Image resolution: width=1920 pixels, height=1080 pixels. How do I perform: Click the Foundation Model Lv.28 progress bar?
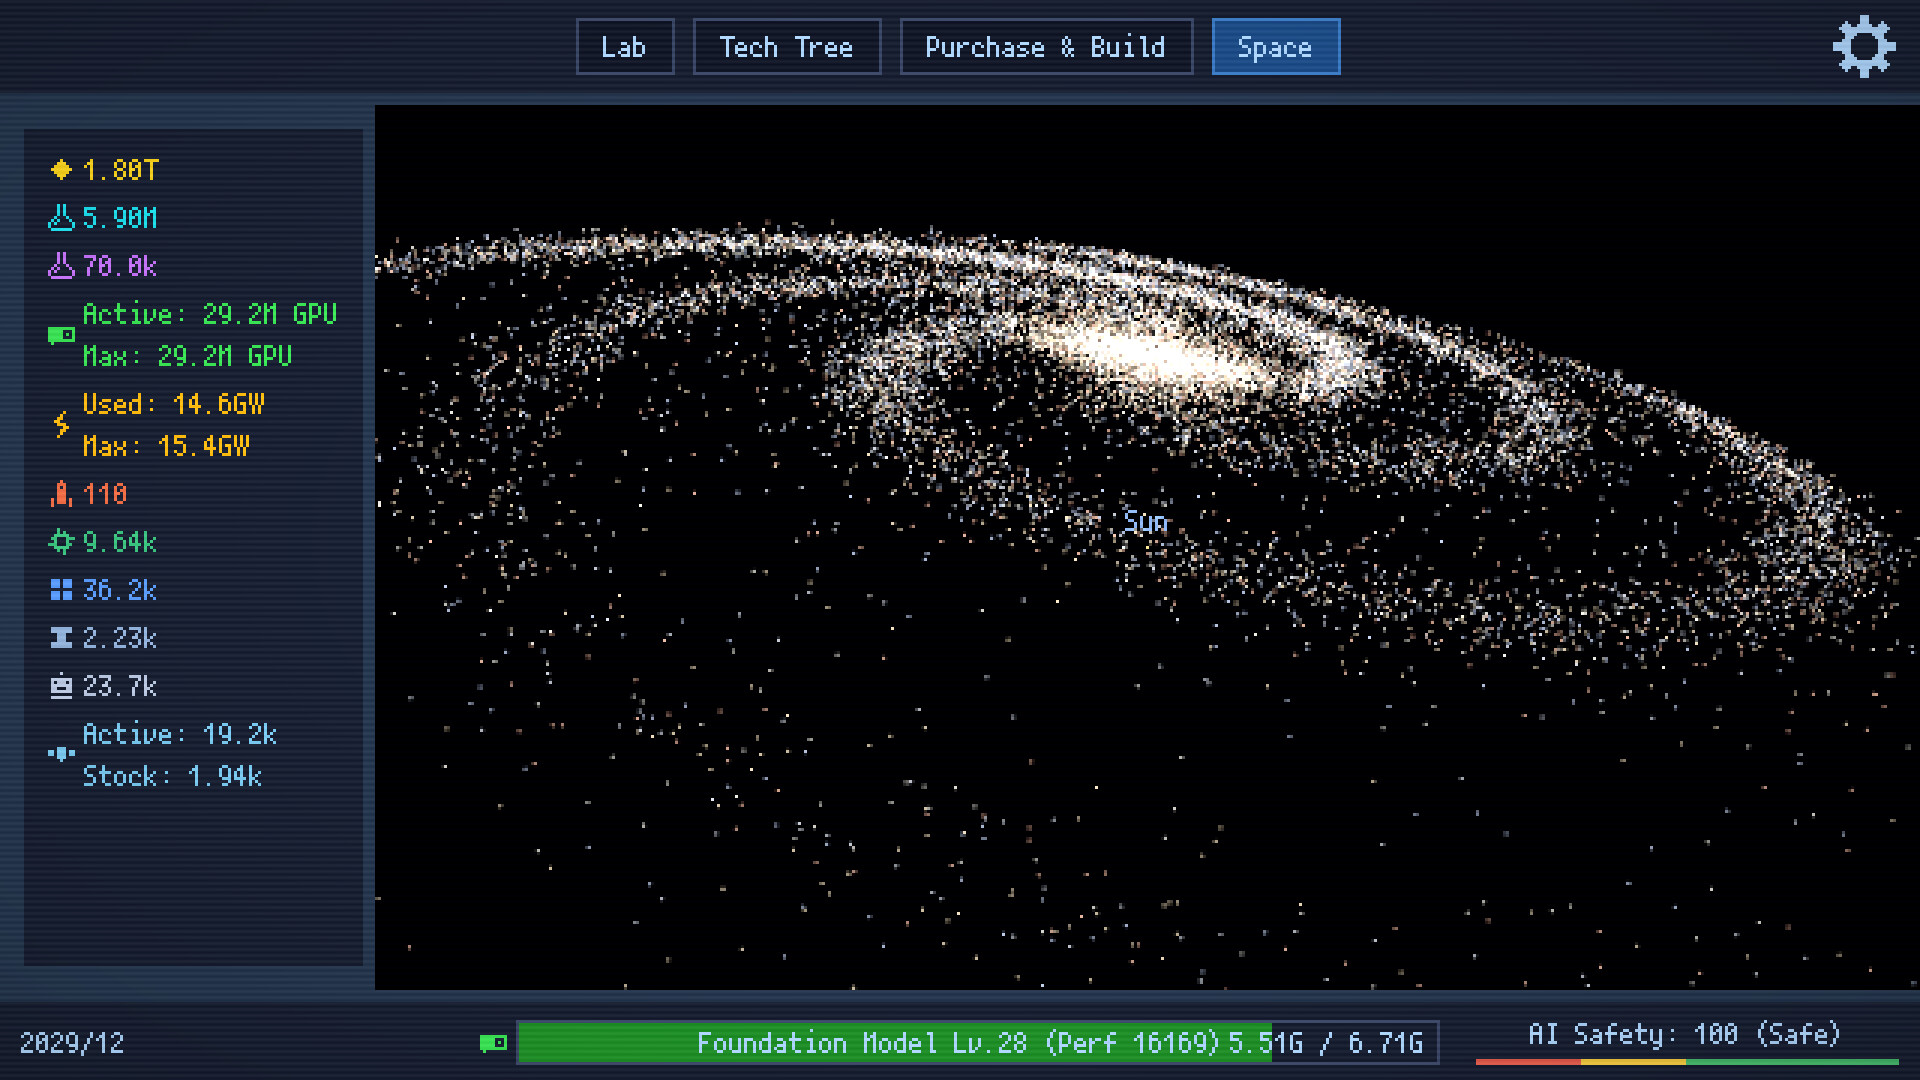click(x=977, y=1043)
